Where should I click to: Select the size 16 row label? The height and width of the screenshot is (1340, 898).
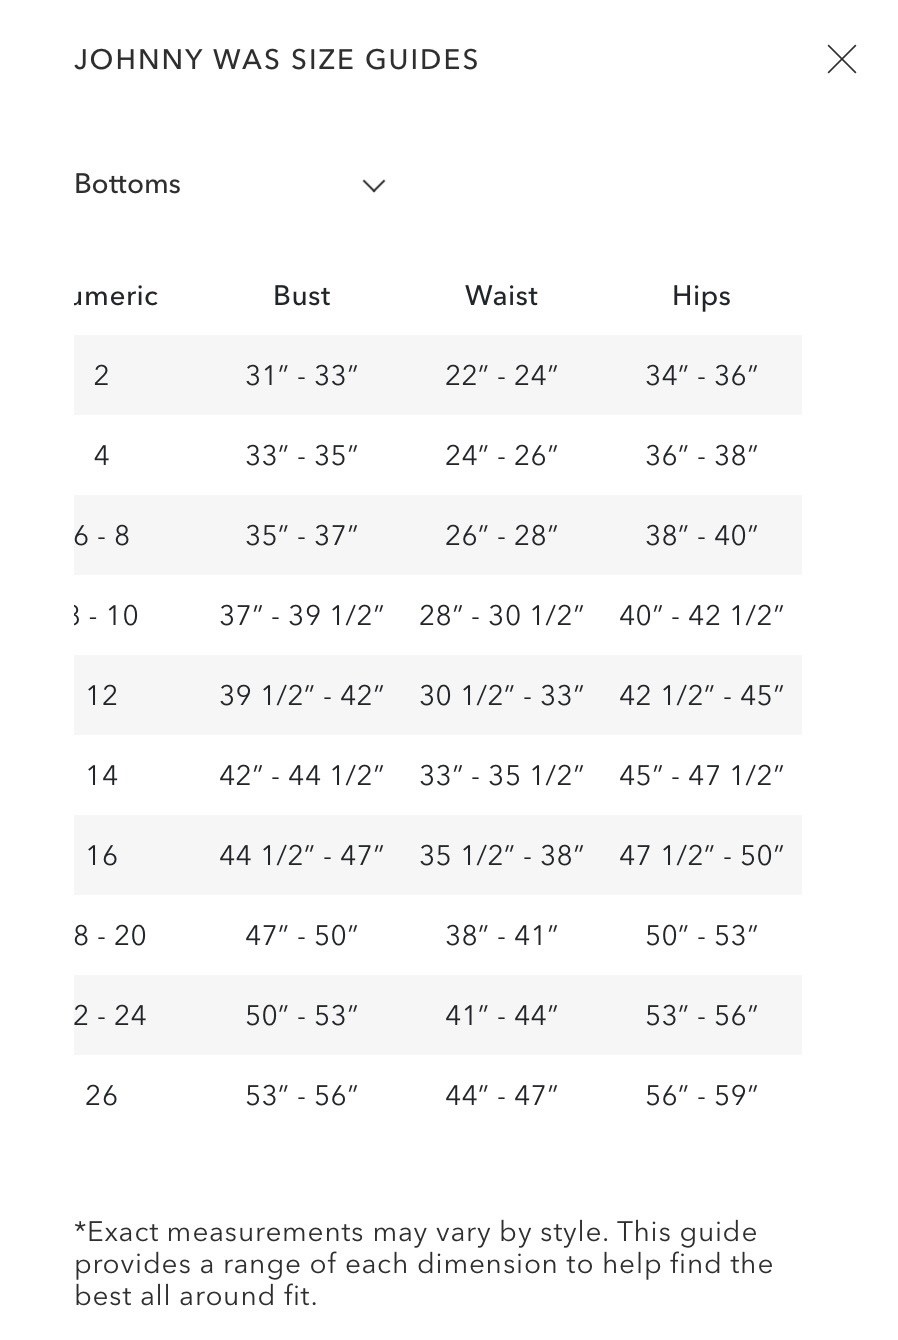pyautogui.click(x=102, y=856)
